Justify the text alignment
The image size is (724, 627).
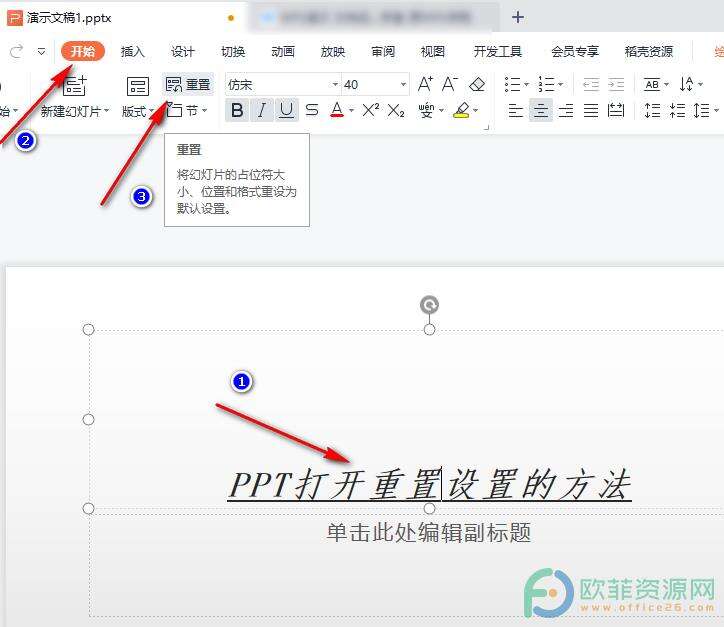click(x=591, y=110)
